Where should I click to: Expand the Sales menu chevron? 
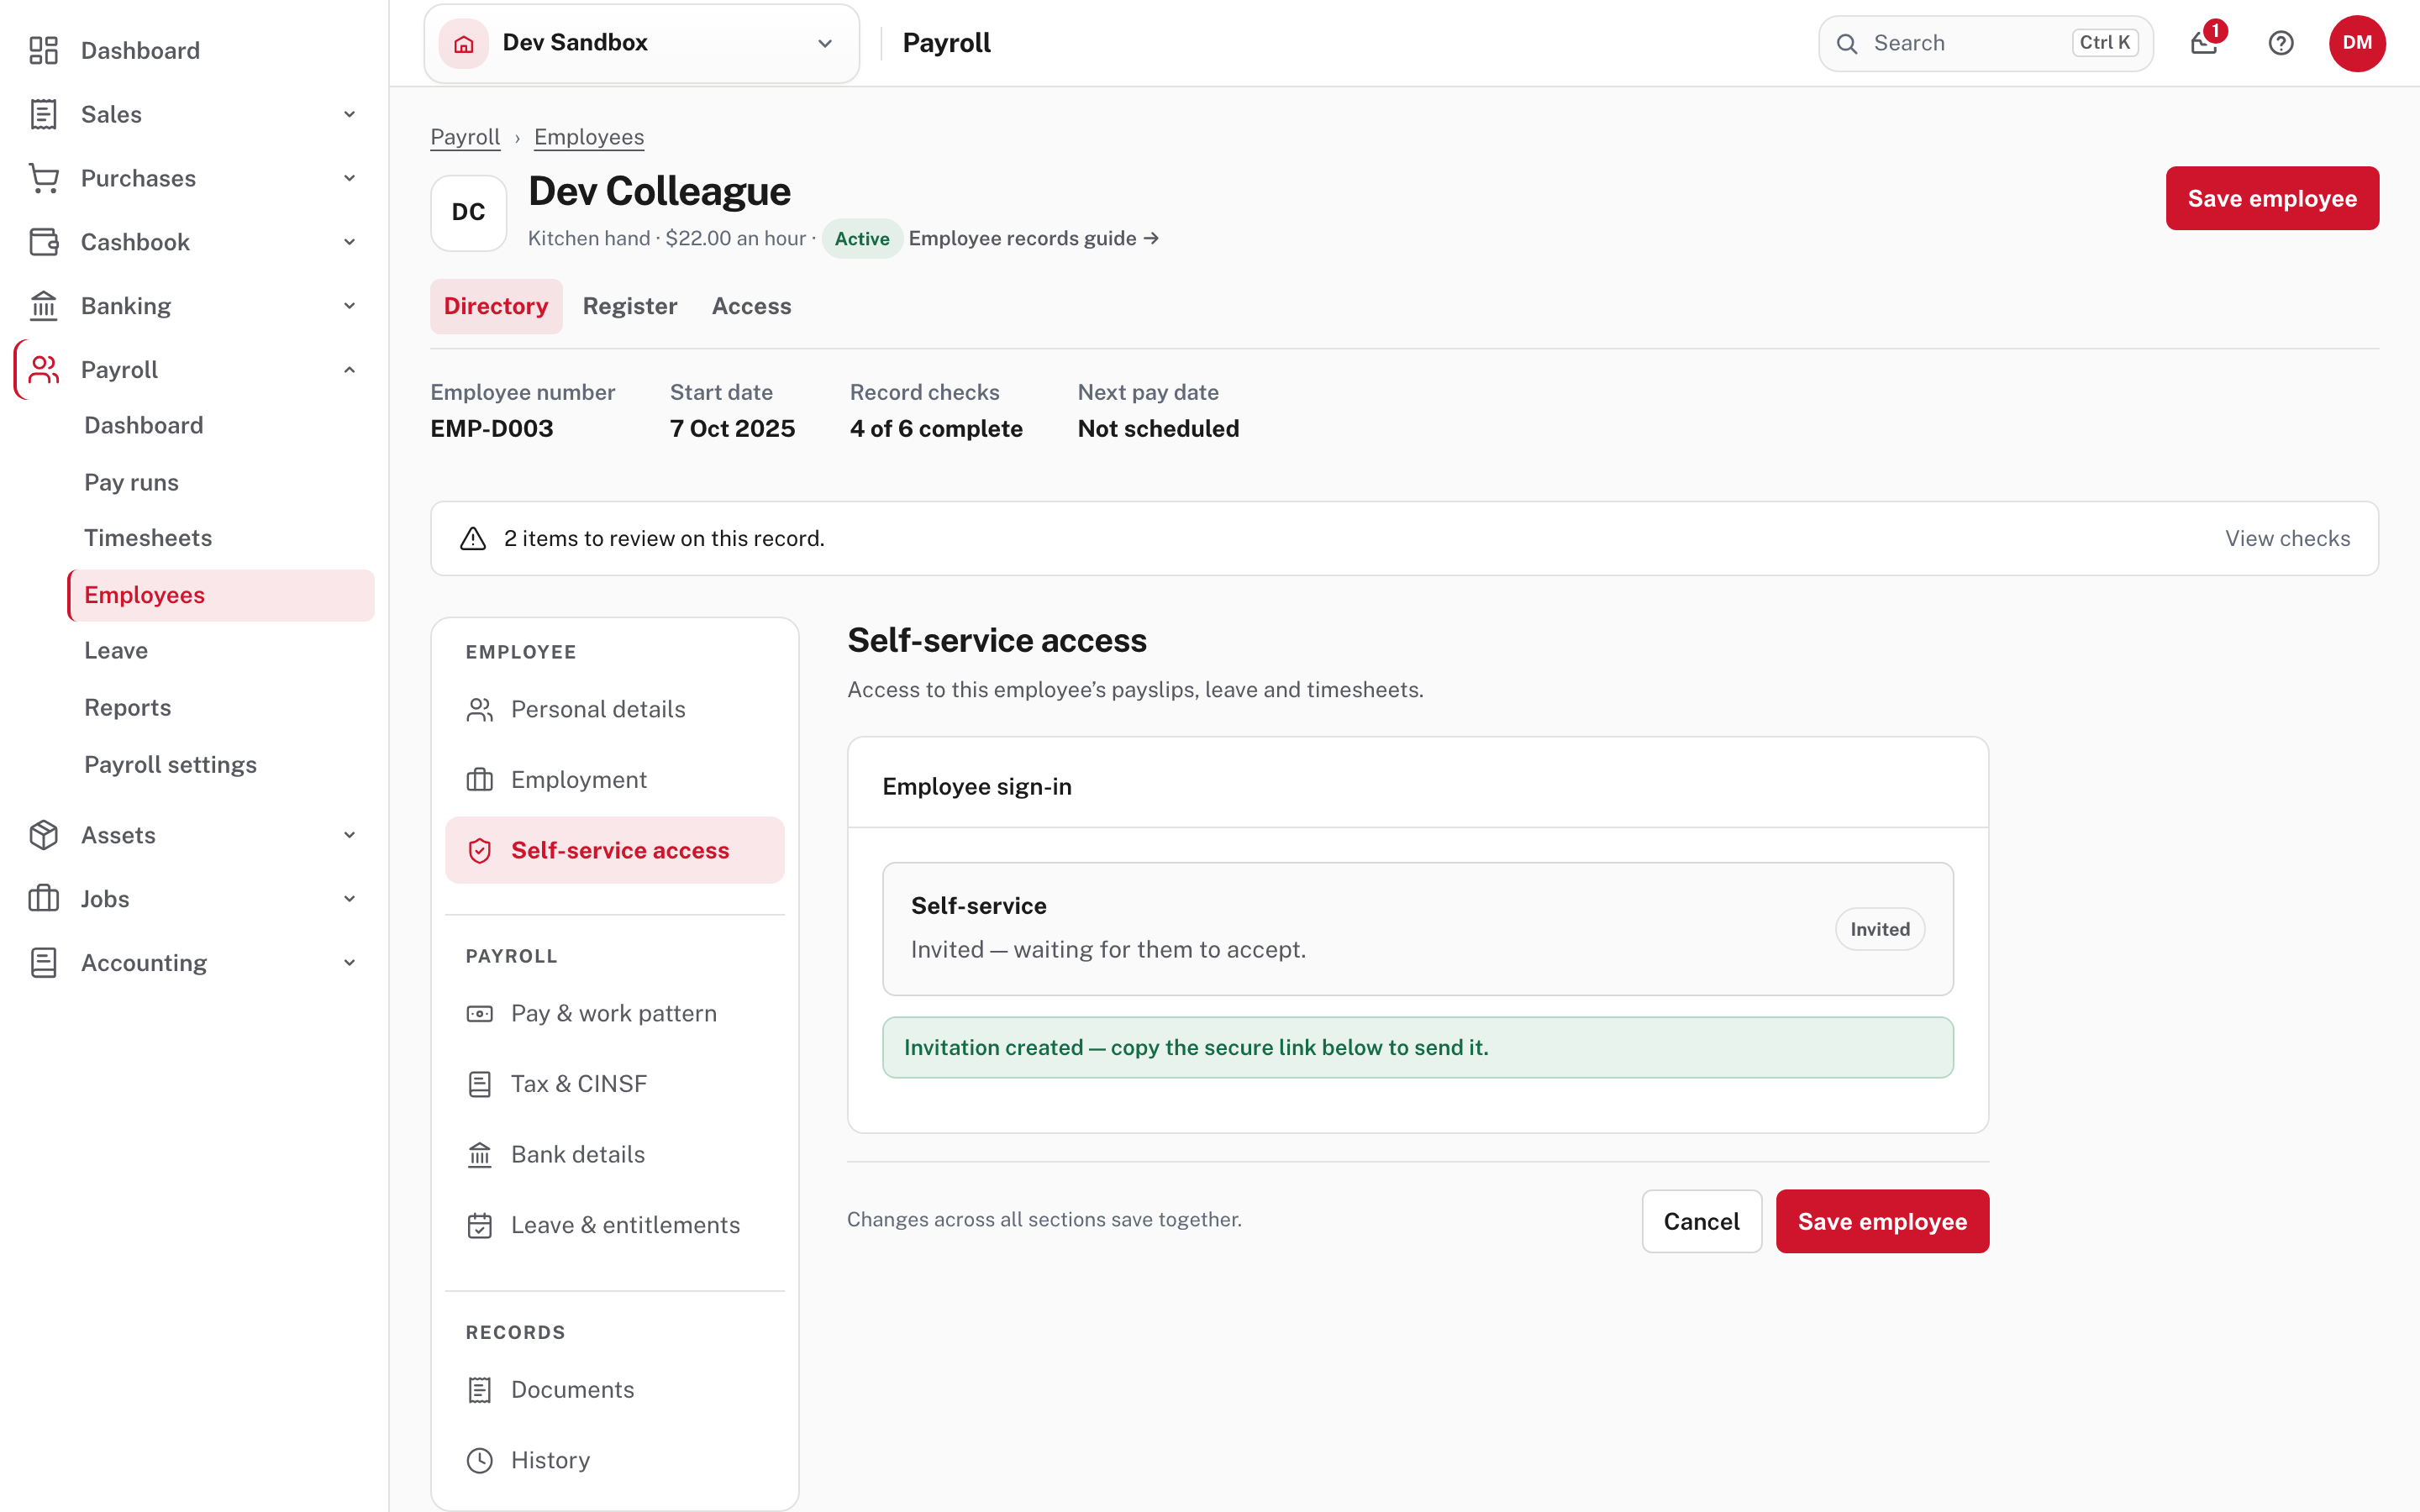click(x=349, y=114)
